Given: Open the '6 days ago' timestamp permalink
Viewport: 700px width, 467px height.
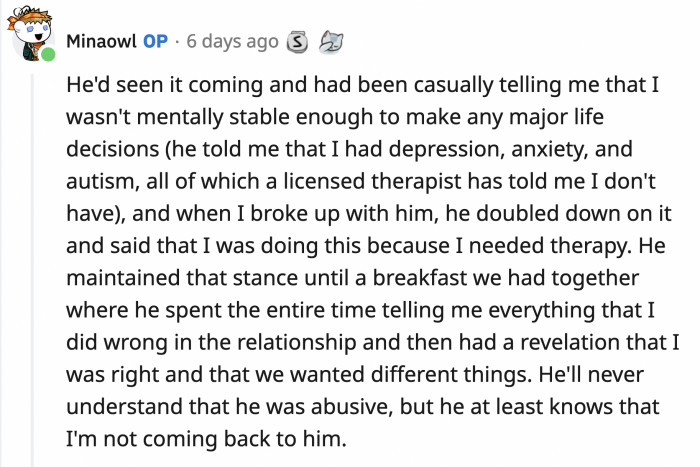Looking at the screenshot, I should click(x=232, y=42).
